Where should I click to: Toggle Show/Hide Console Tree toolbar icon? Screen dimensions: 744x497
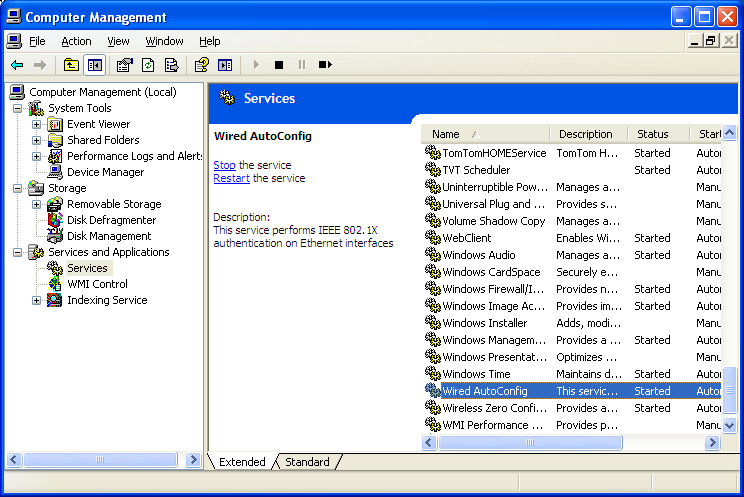(x=94, y=65)
